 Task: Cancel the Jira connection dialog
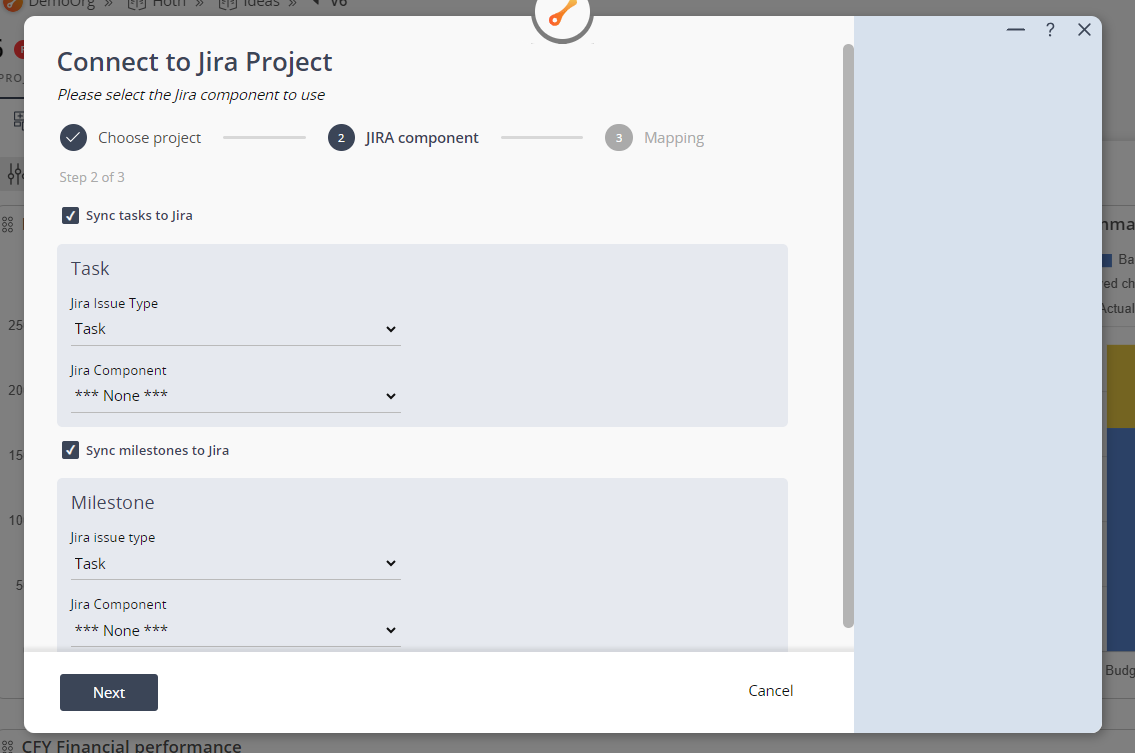click(x=770, y=691)
